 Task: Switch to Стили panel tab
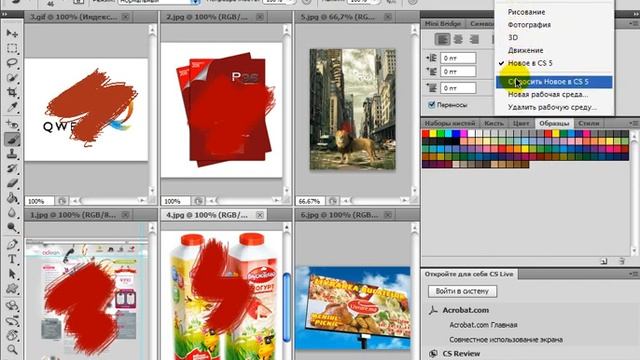589,123
